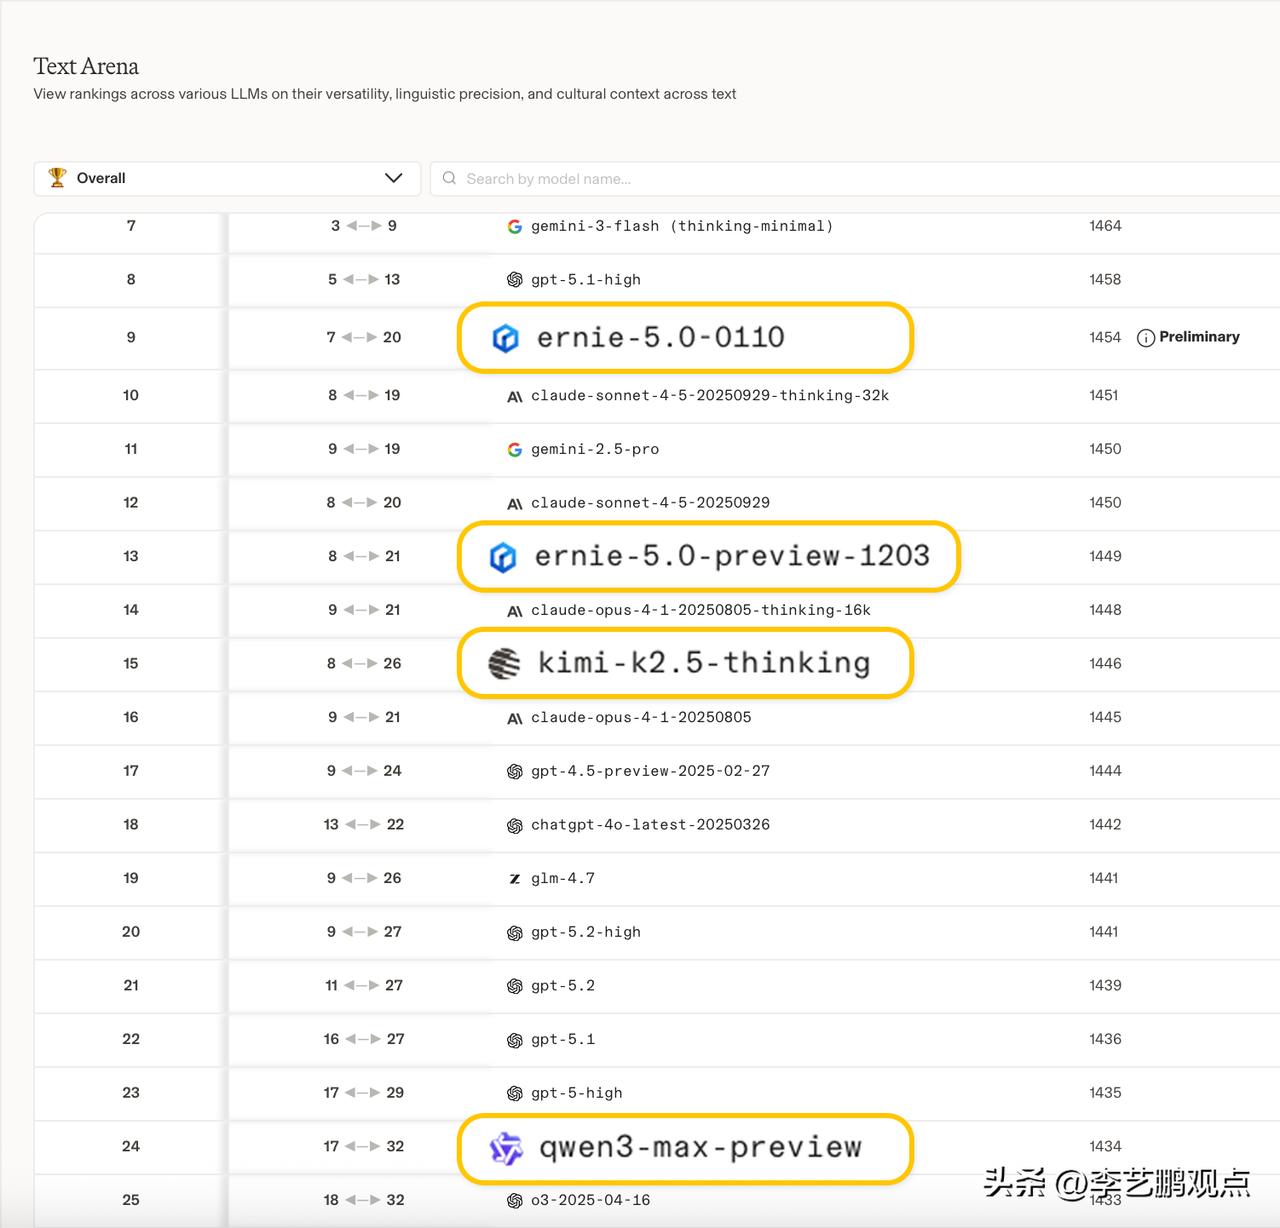
Task: Select the claude-opus-4-1-20250805-thinking-16k model name
Action: (x=701, y=610)
